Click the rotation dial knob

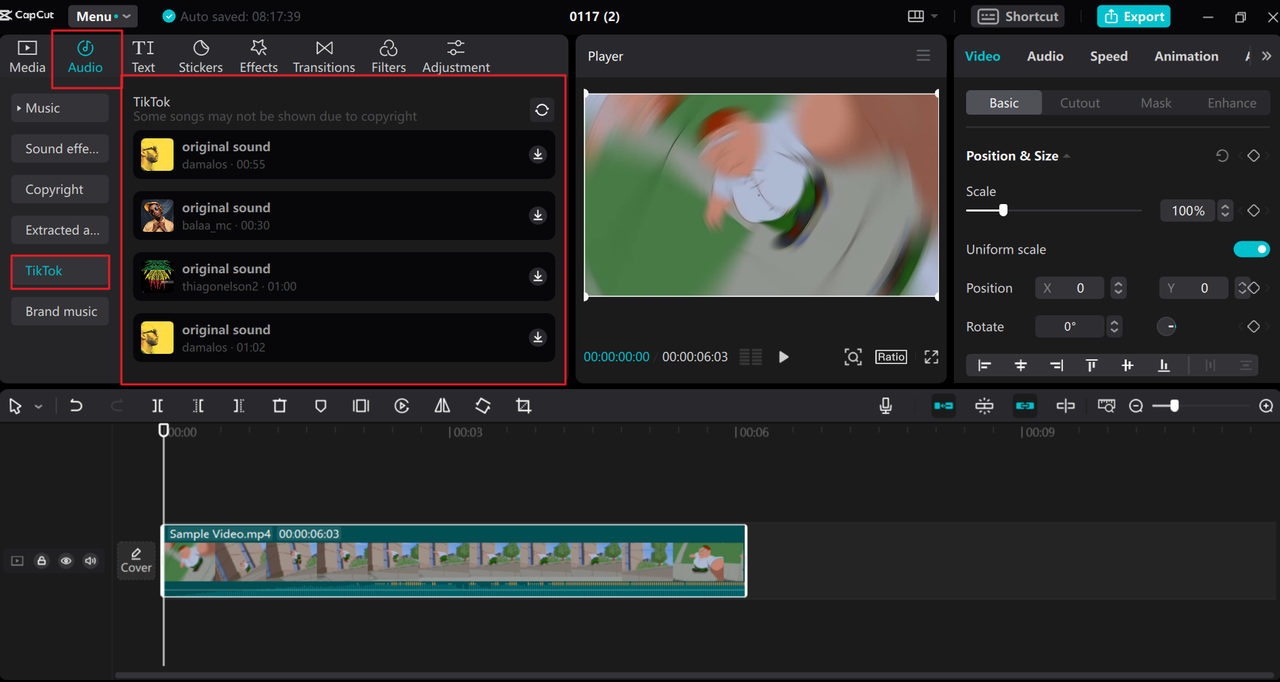coord(1166,327)
